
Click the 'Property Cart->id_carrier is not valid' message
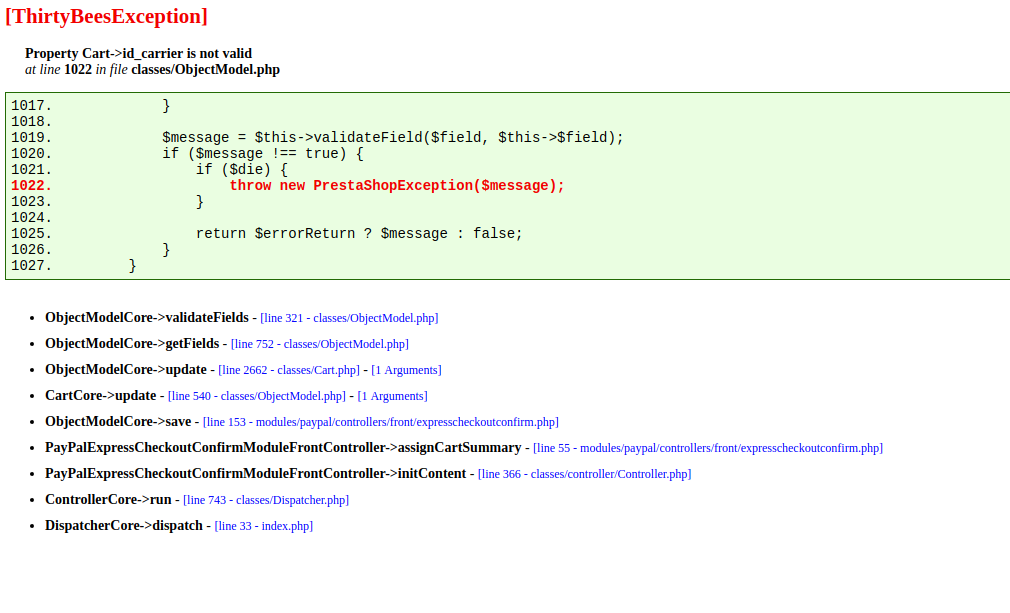[138, 53]
